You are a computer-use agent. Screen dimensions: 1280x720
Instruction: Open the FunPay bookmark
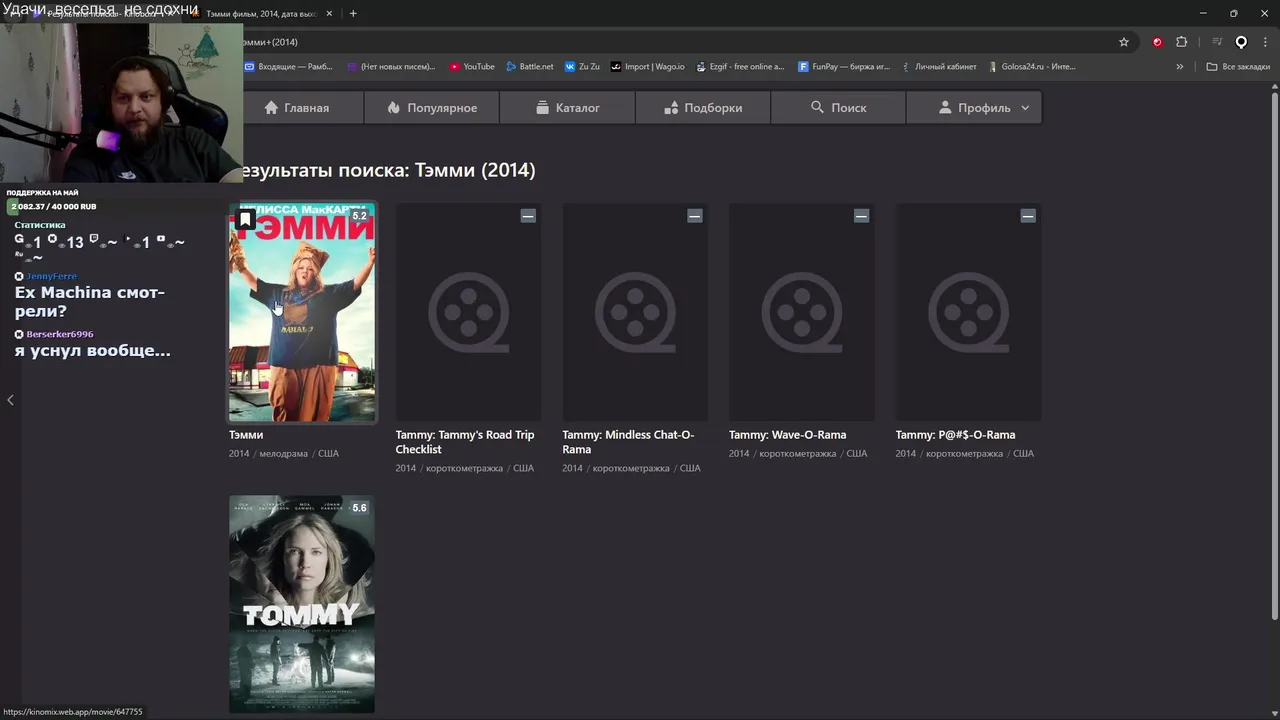(x=844, y=67)
